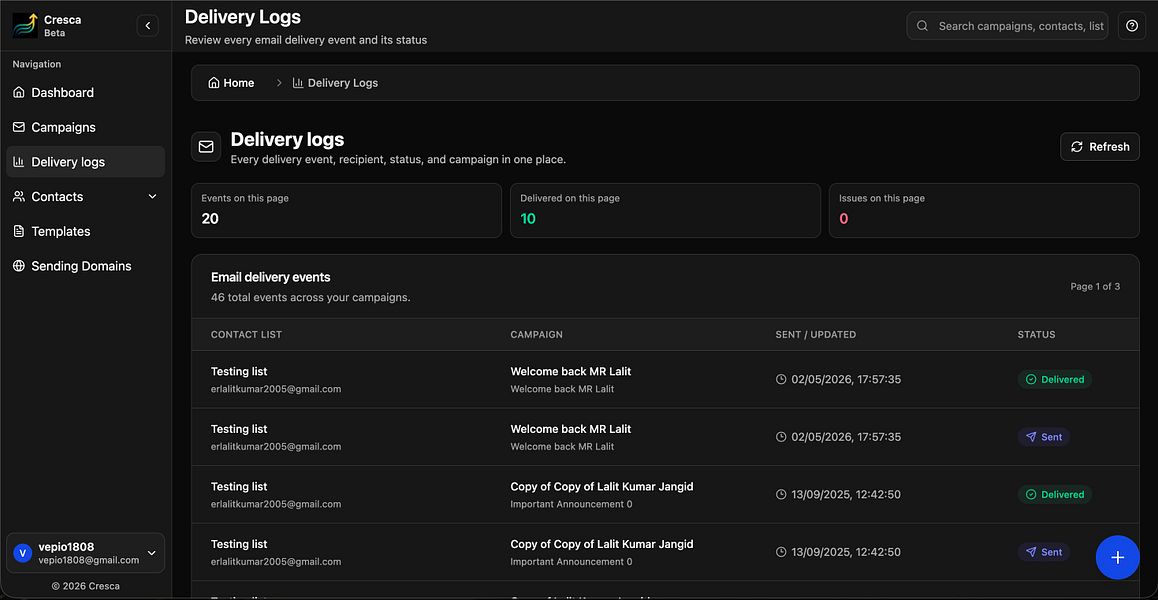Click the Refresh button label
Viewport: 1158px width, 600px height.
[1109, 146]
